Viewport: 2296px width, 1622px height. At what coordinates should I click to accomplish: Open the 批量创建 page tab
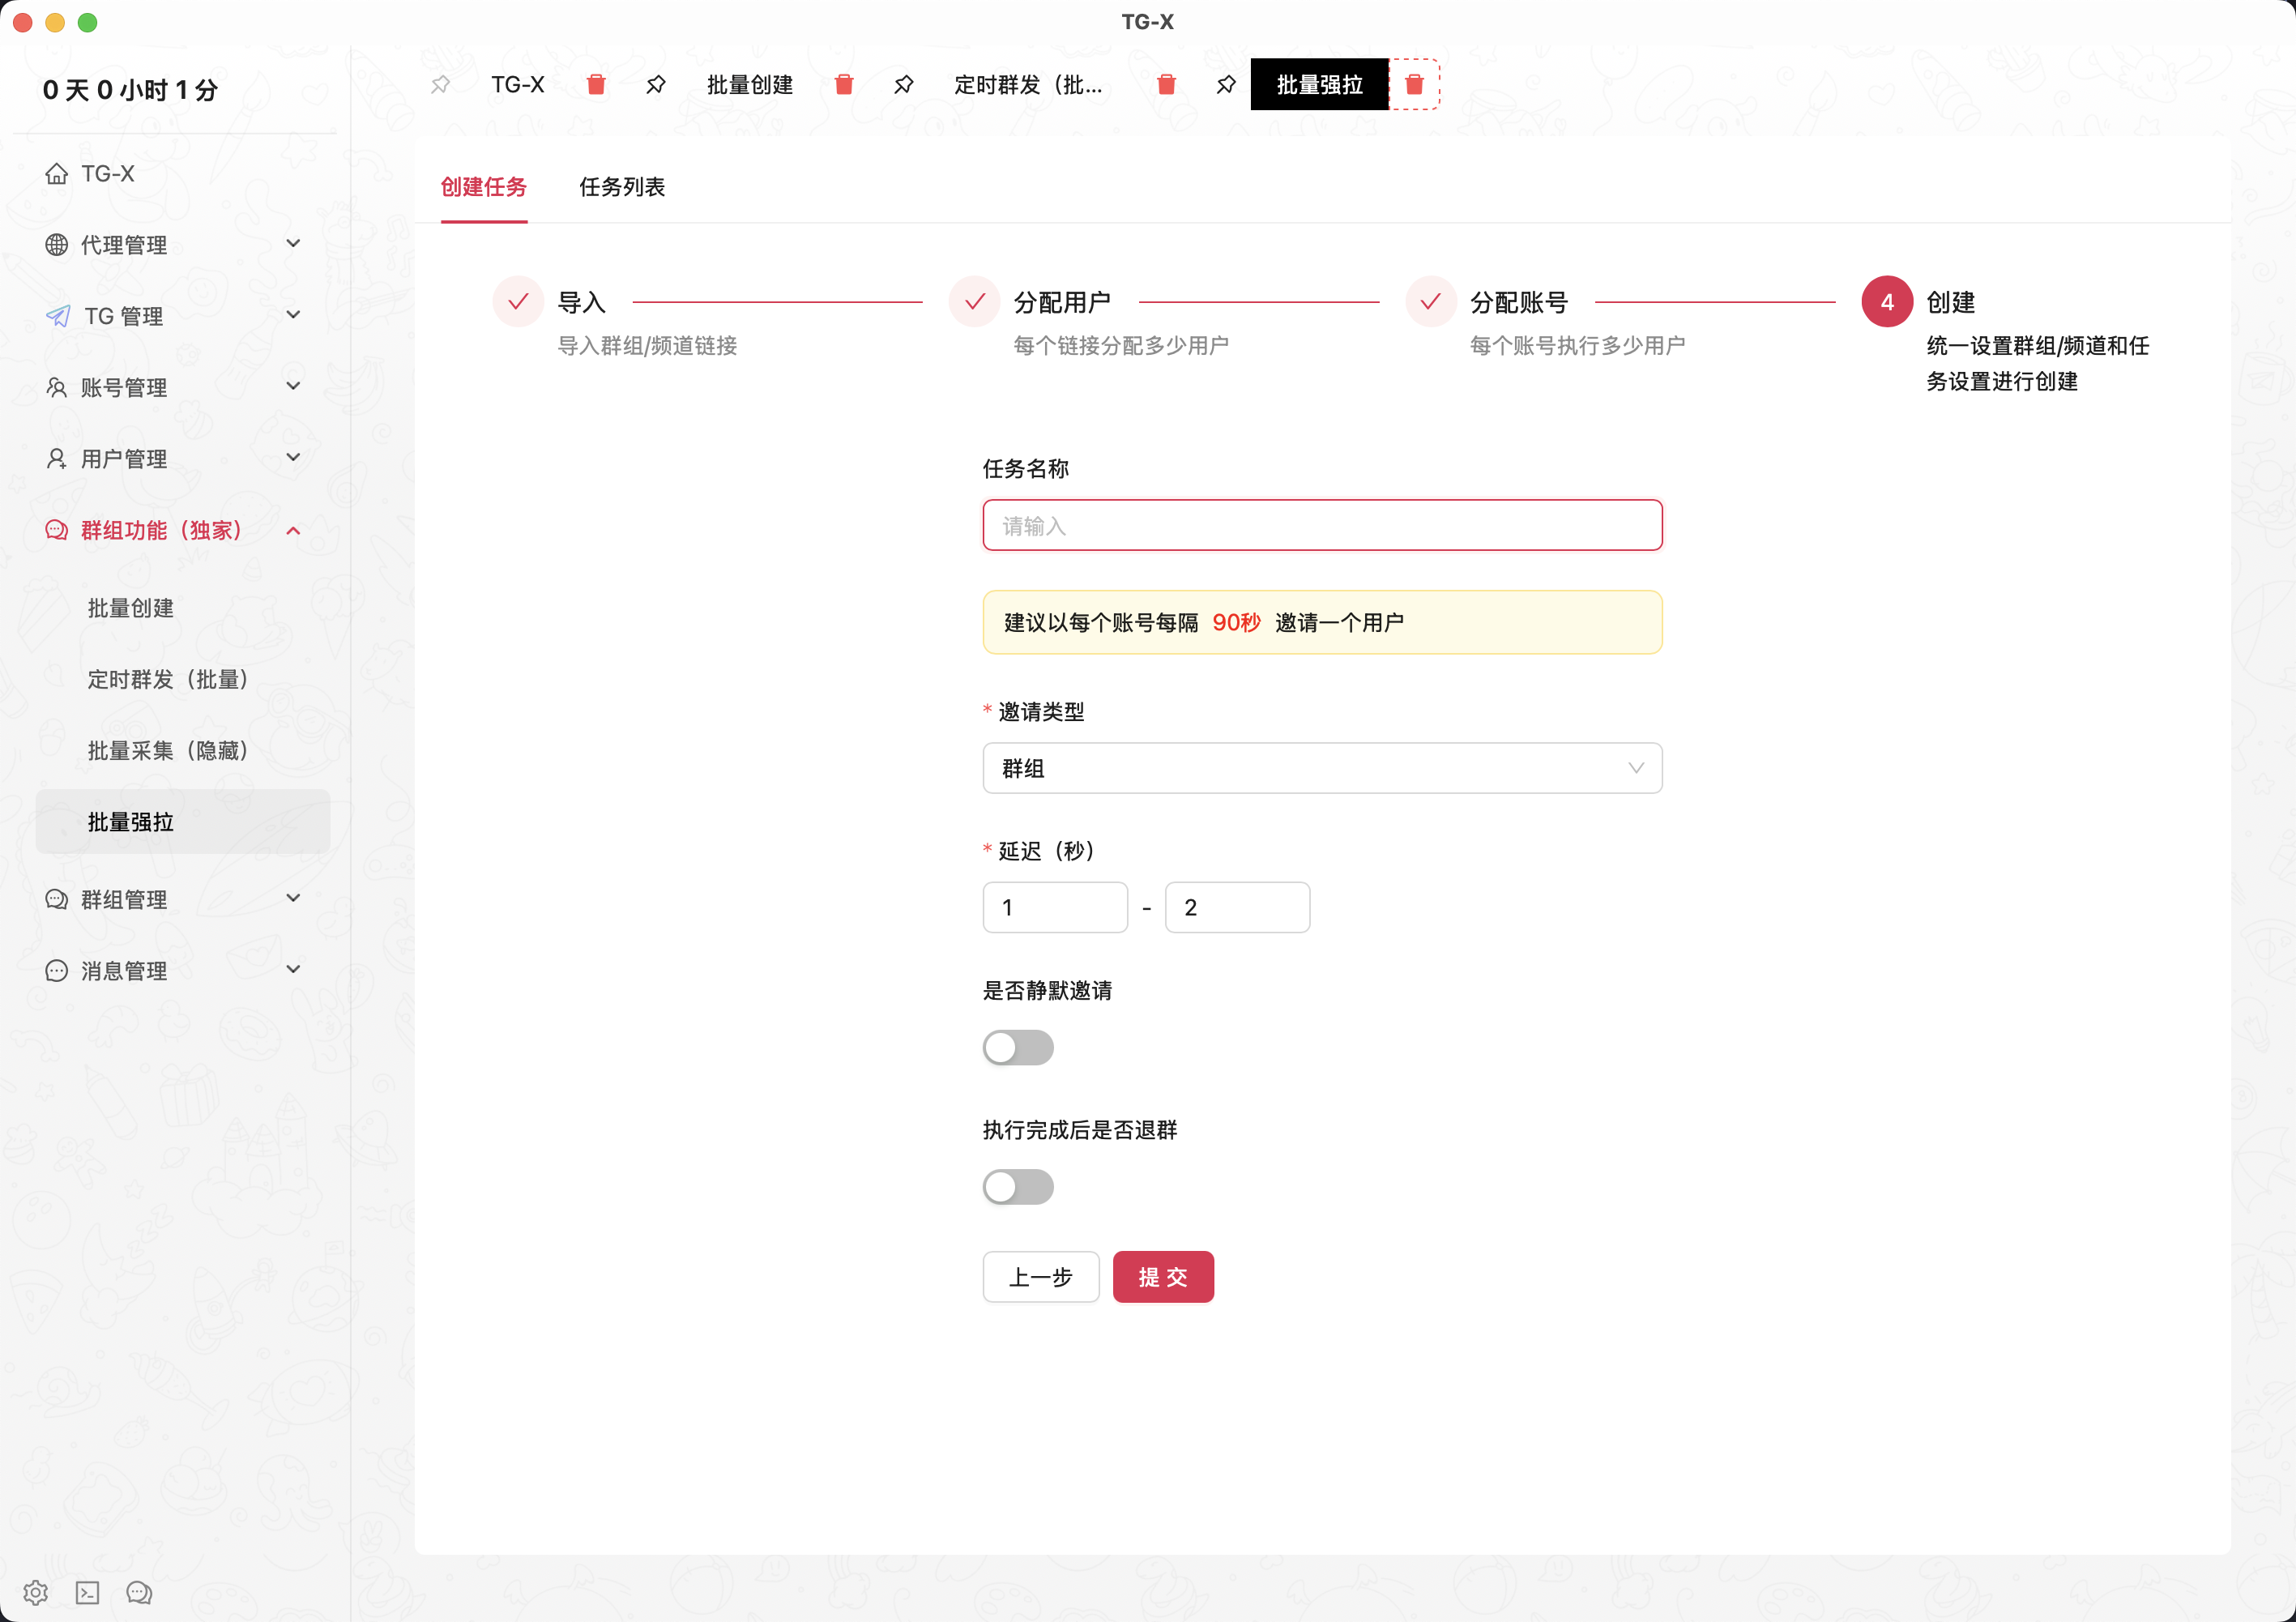click(750, 85)
